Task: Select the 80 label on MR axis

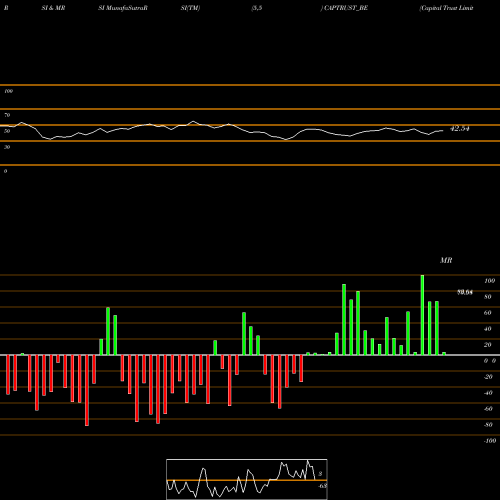Action: (x=487, y=297)
